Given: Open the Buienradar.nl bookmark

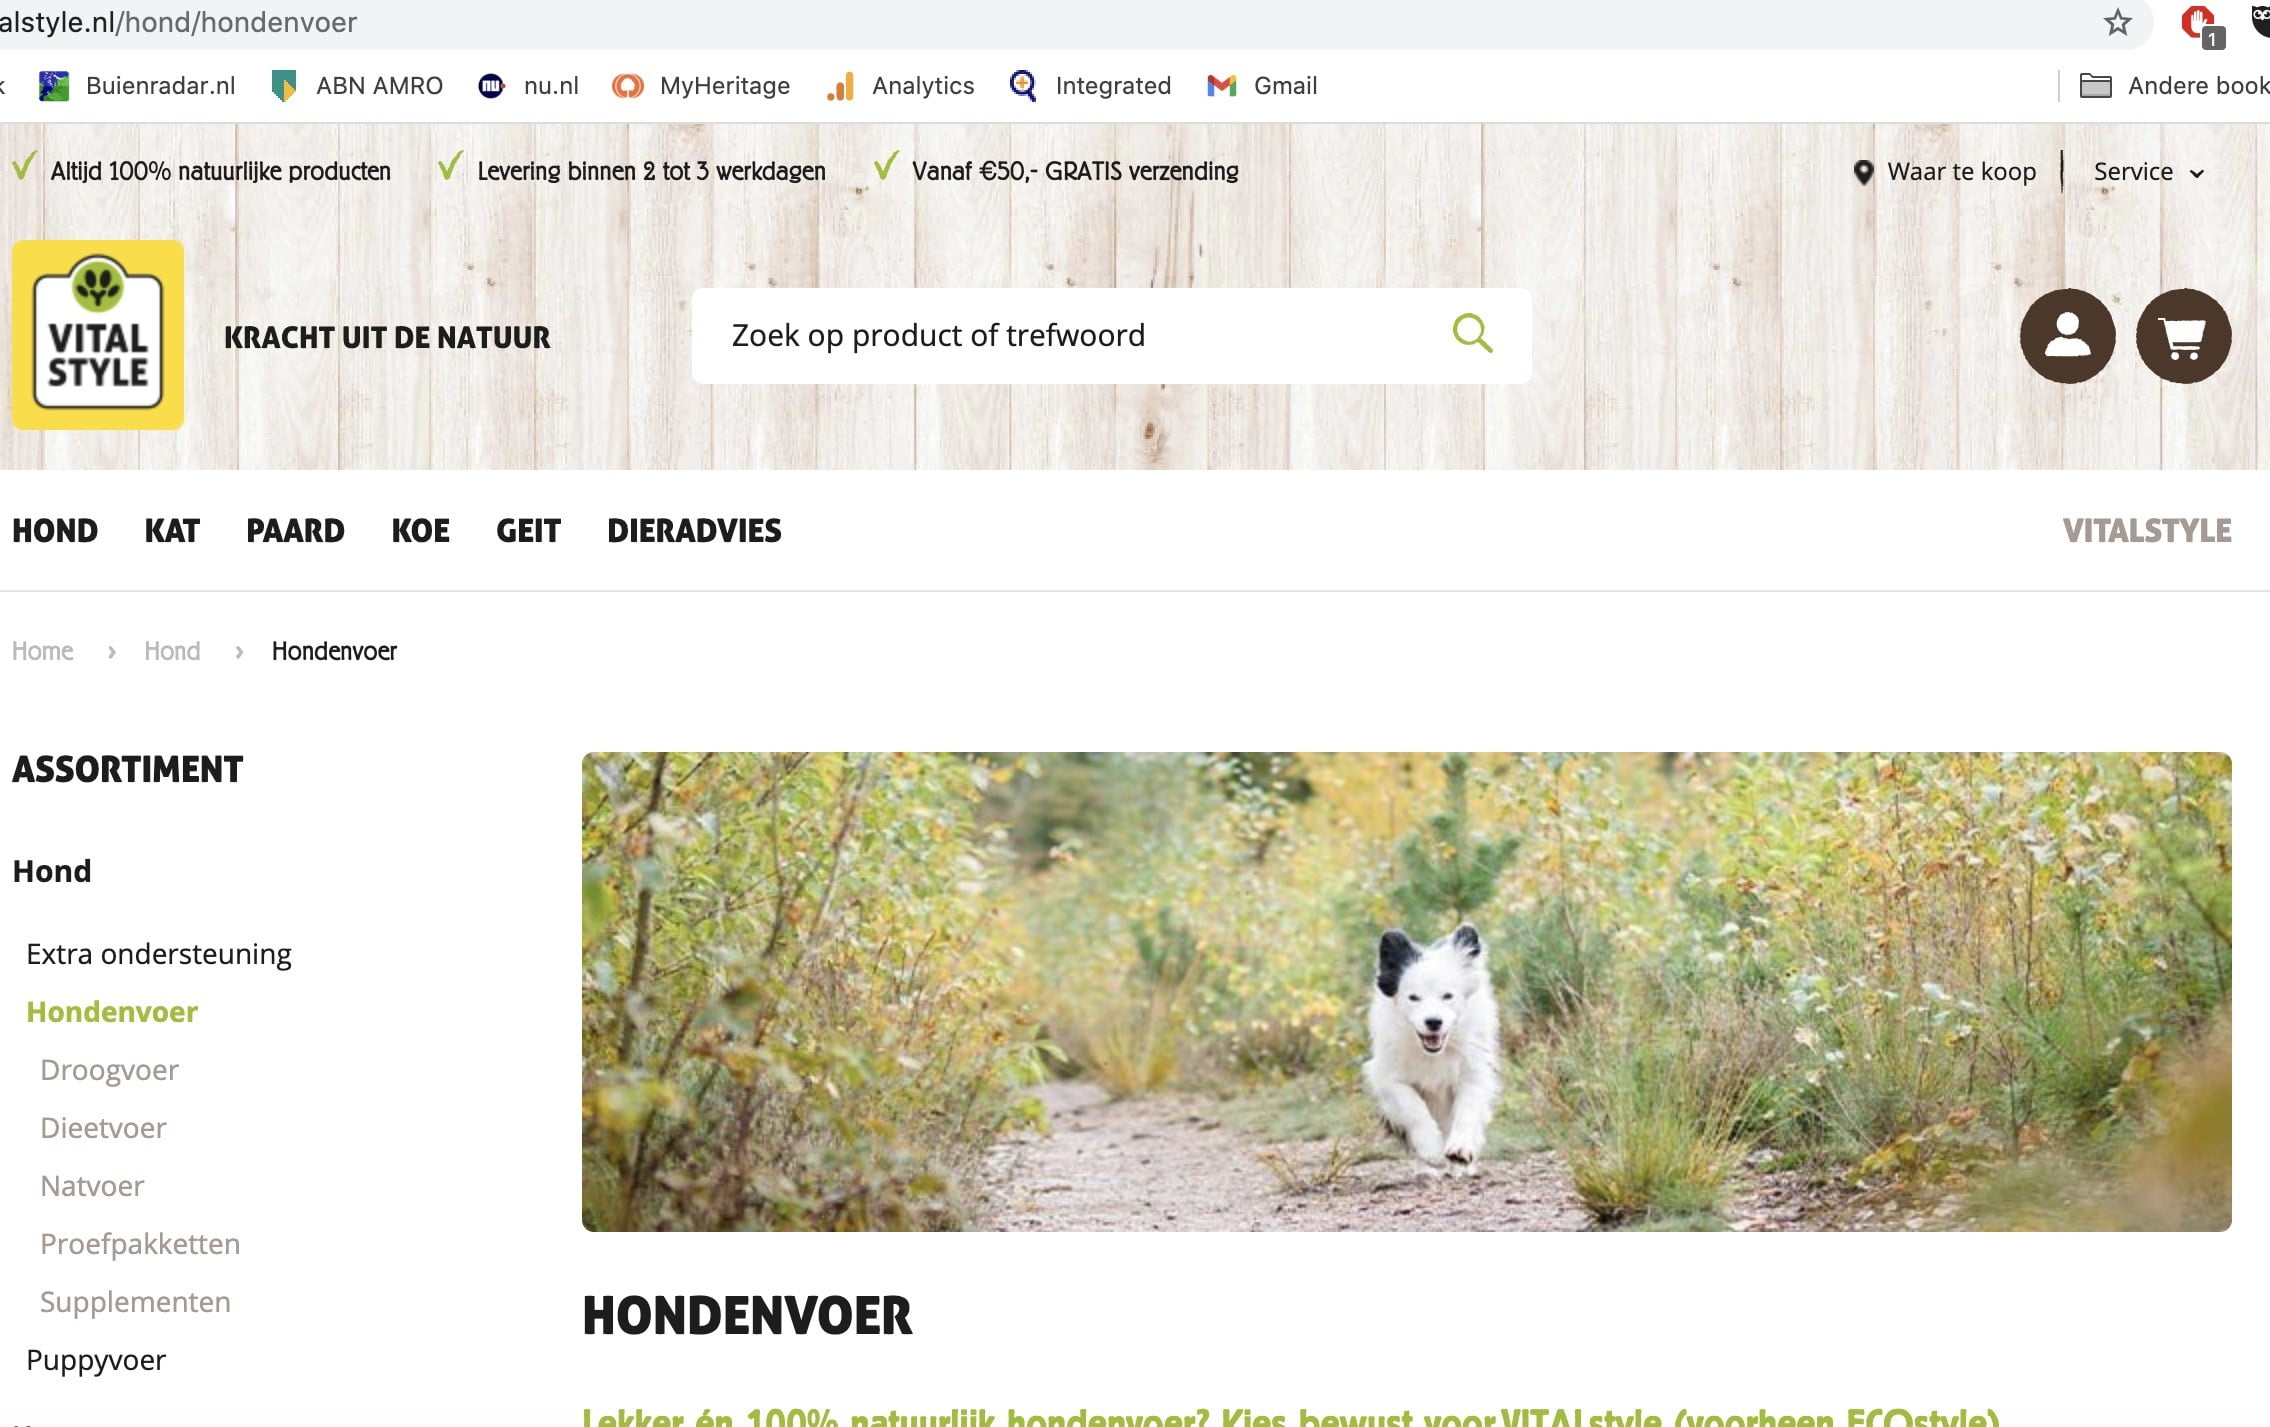Looking at the screenshot, I should [x=137, y=86].
